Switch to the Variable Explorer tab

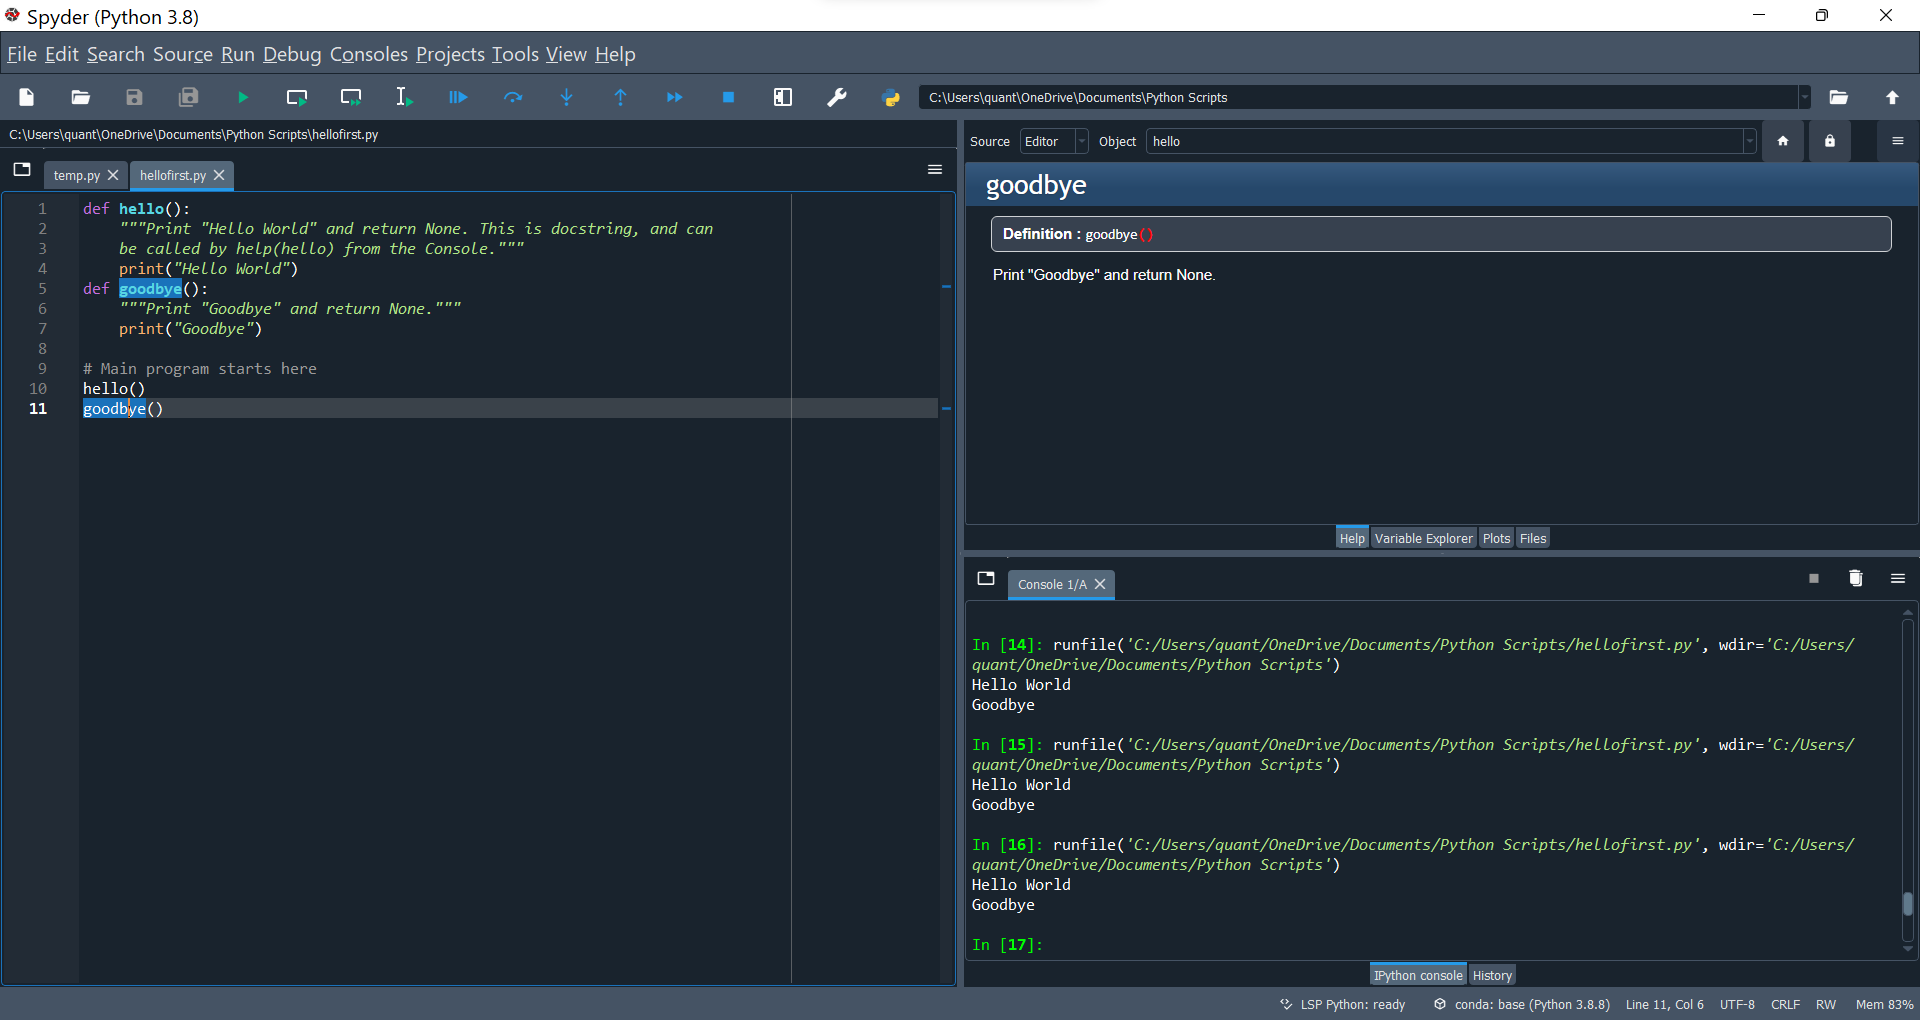tap(1423, 538)
